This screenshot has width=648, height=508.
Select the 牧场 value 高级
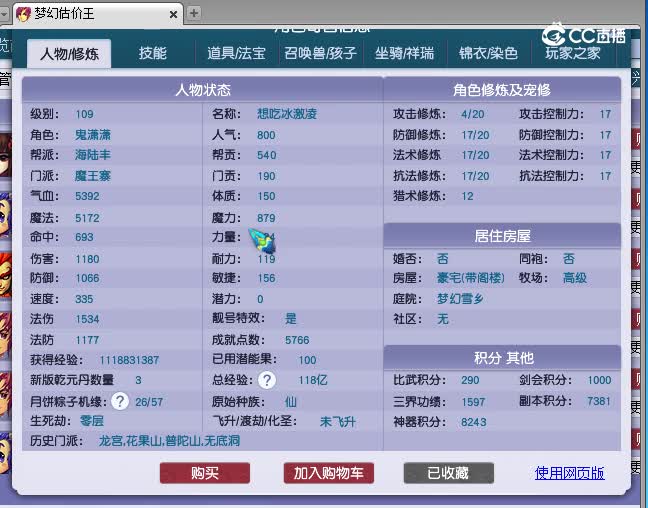click(574, 278)
